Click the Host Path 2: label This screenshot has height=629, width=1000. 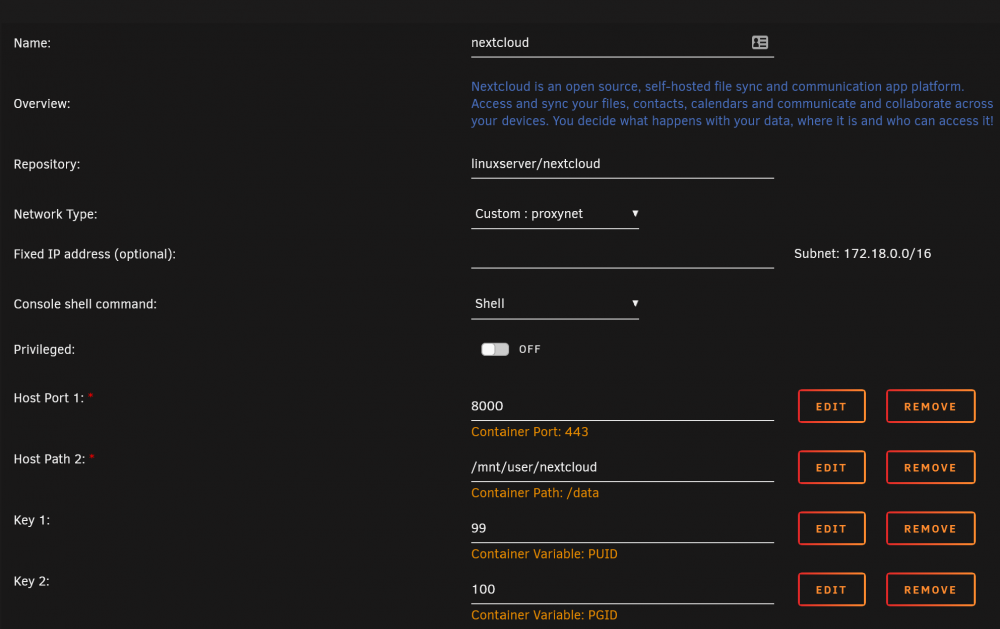point(50,459)
